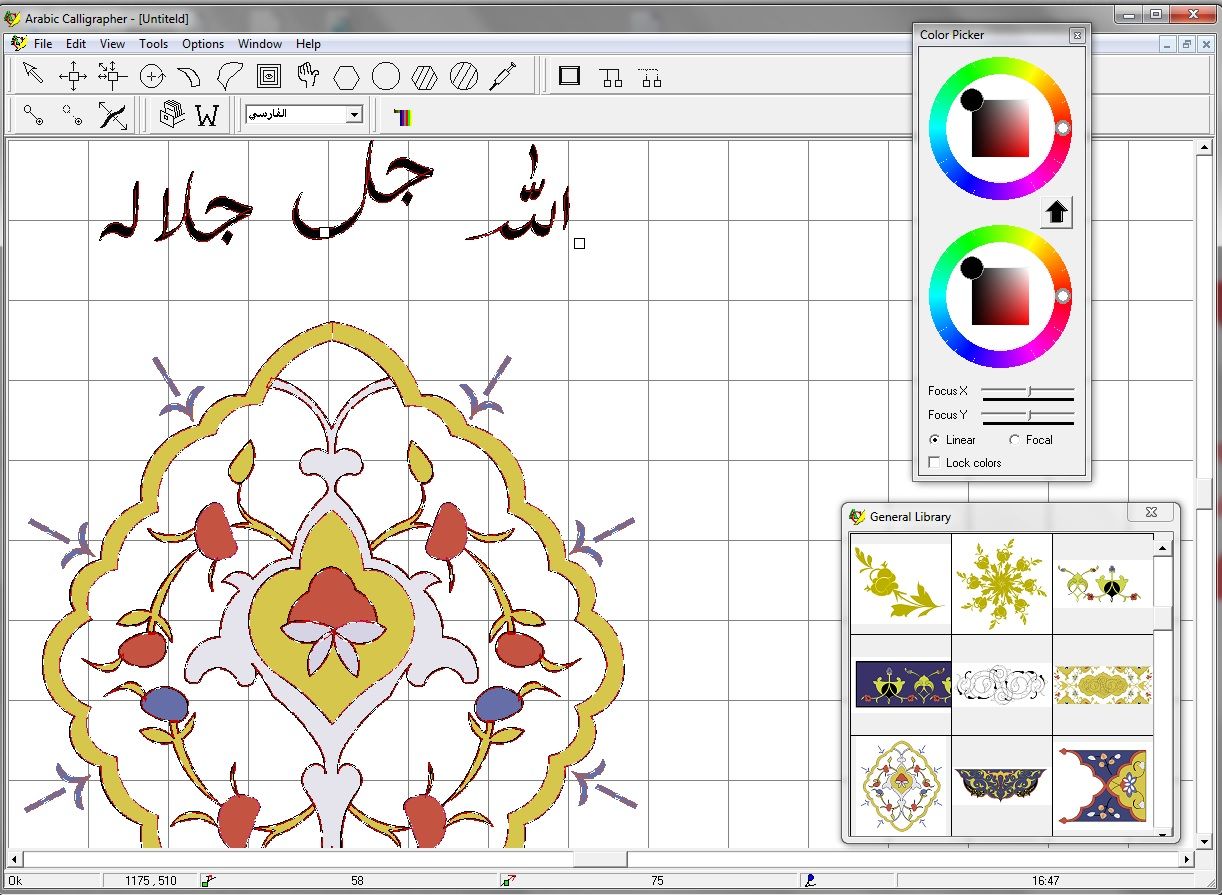Viewport: 1222px width, 895px height.
Task: Pick the small flower motif library thumbnail
Action: tap(1103, 583)
